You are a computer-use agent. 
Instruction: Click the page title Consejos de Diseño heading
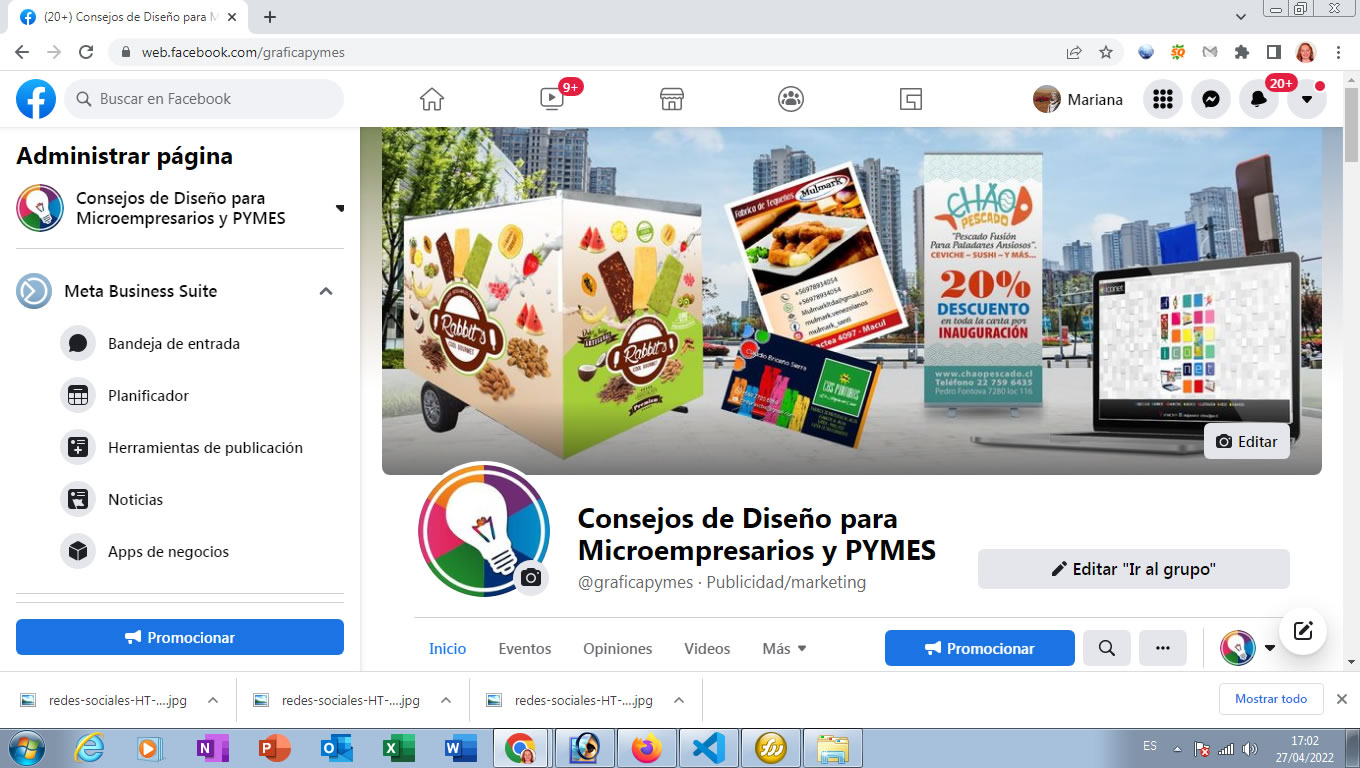tap(757, 534)
